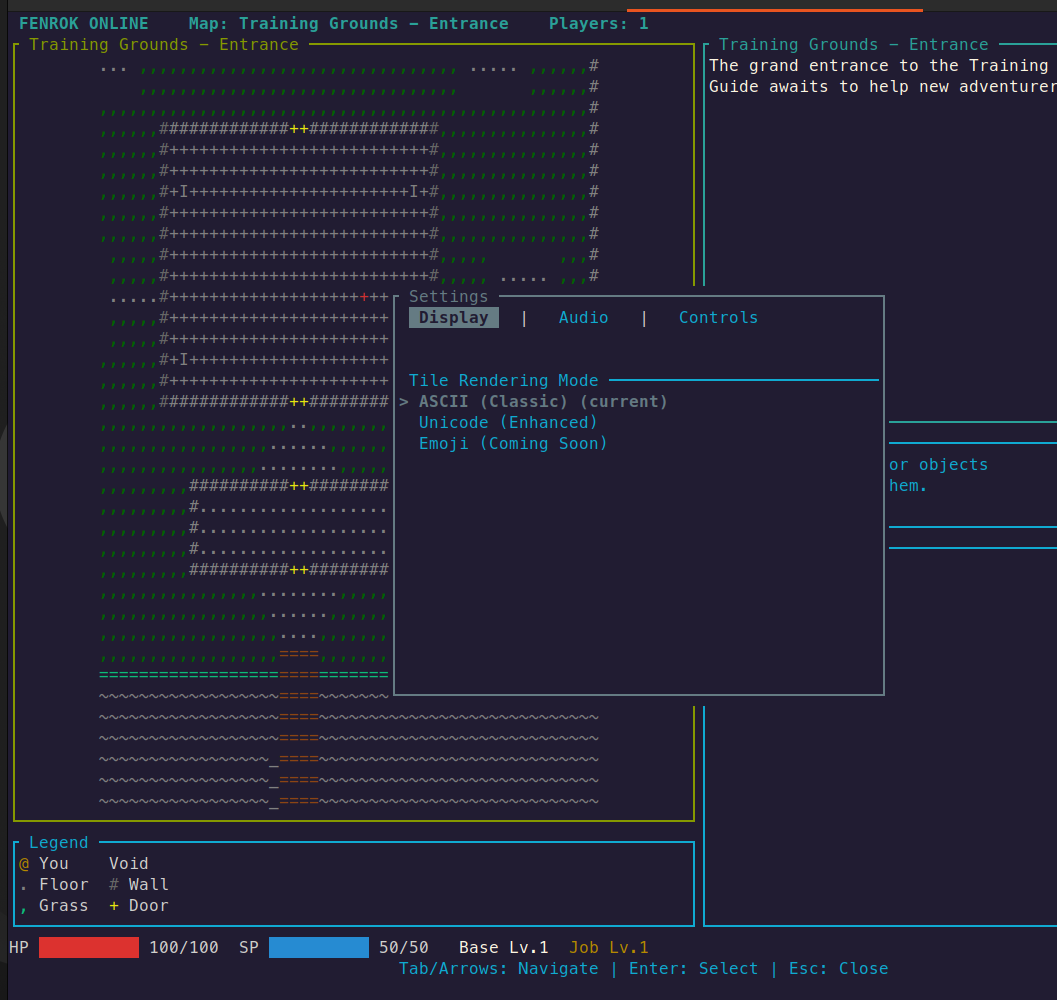This screenshot has width=1057, height=1000.
Task: Click the Enter: Select hint
Action: click(x=693, y=969)
